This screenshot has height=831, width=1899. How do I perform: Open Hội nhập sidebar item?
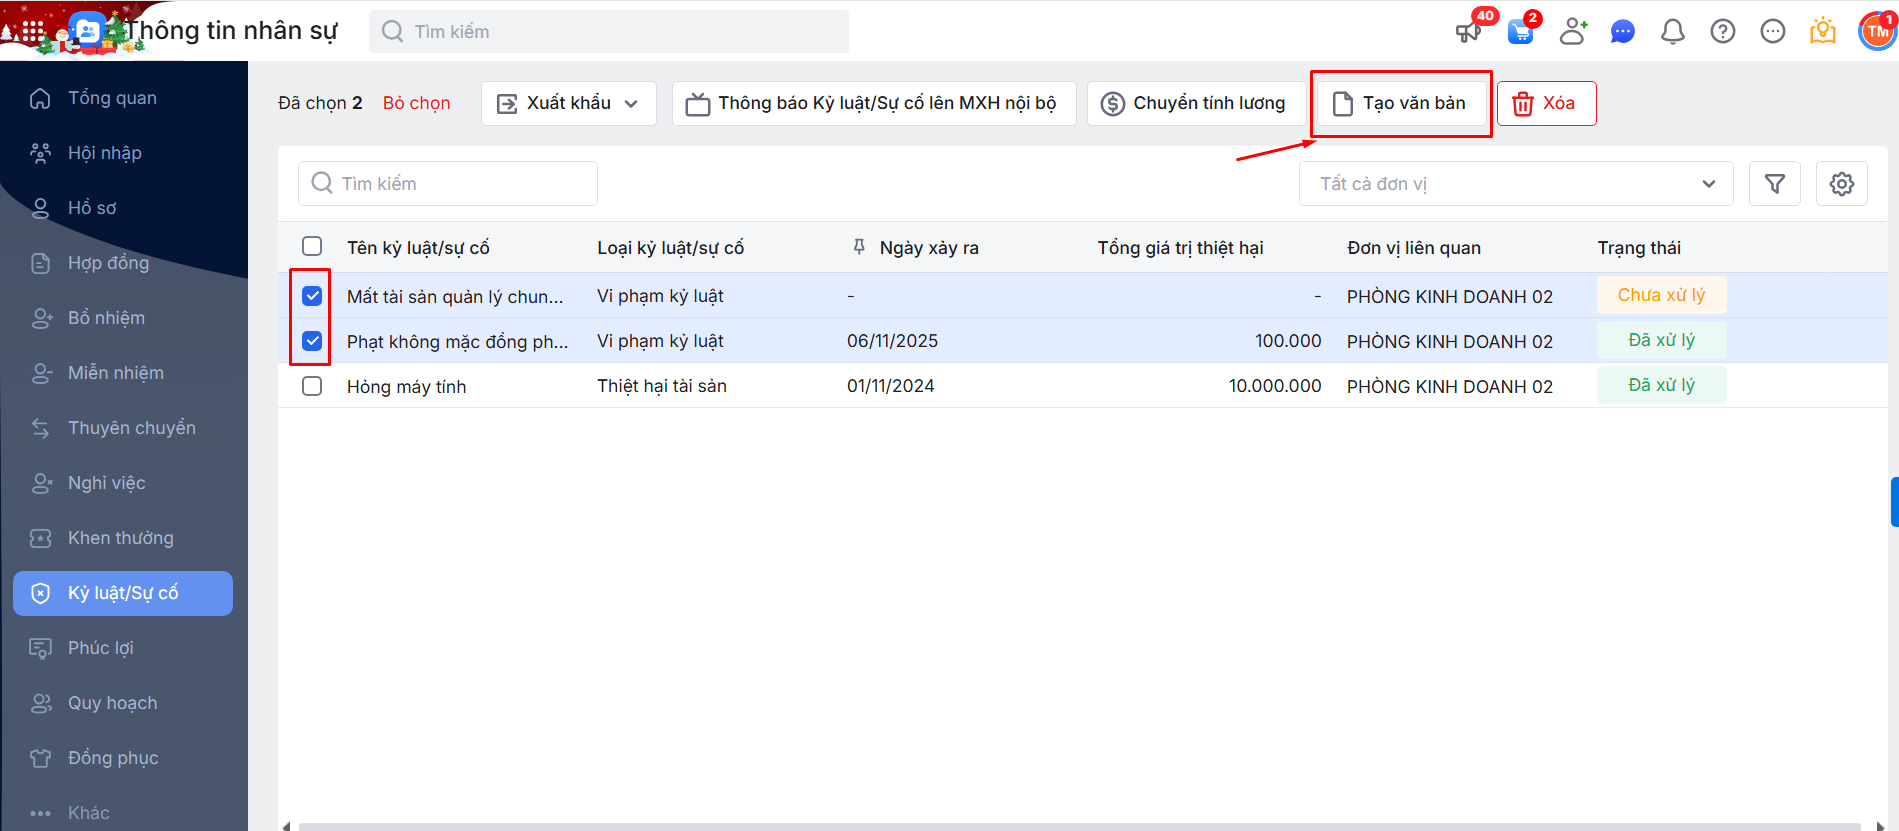123,153
